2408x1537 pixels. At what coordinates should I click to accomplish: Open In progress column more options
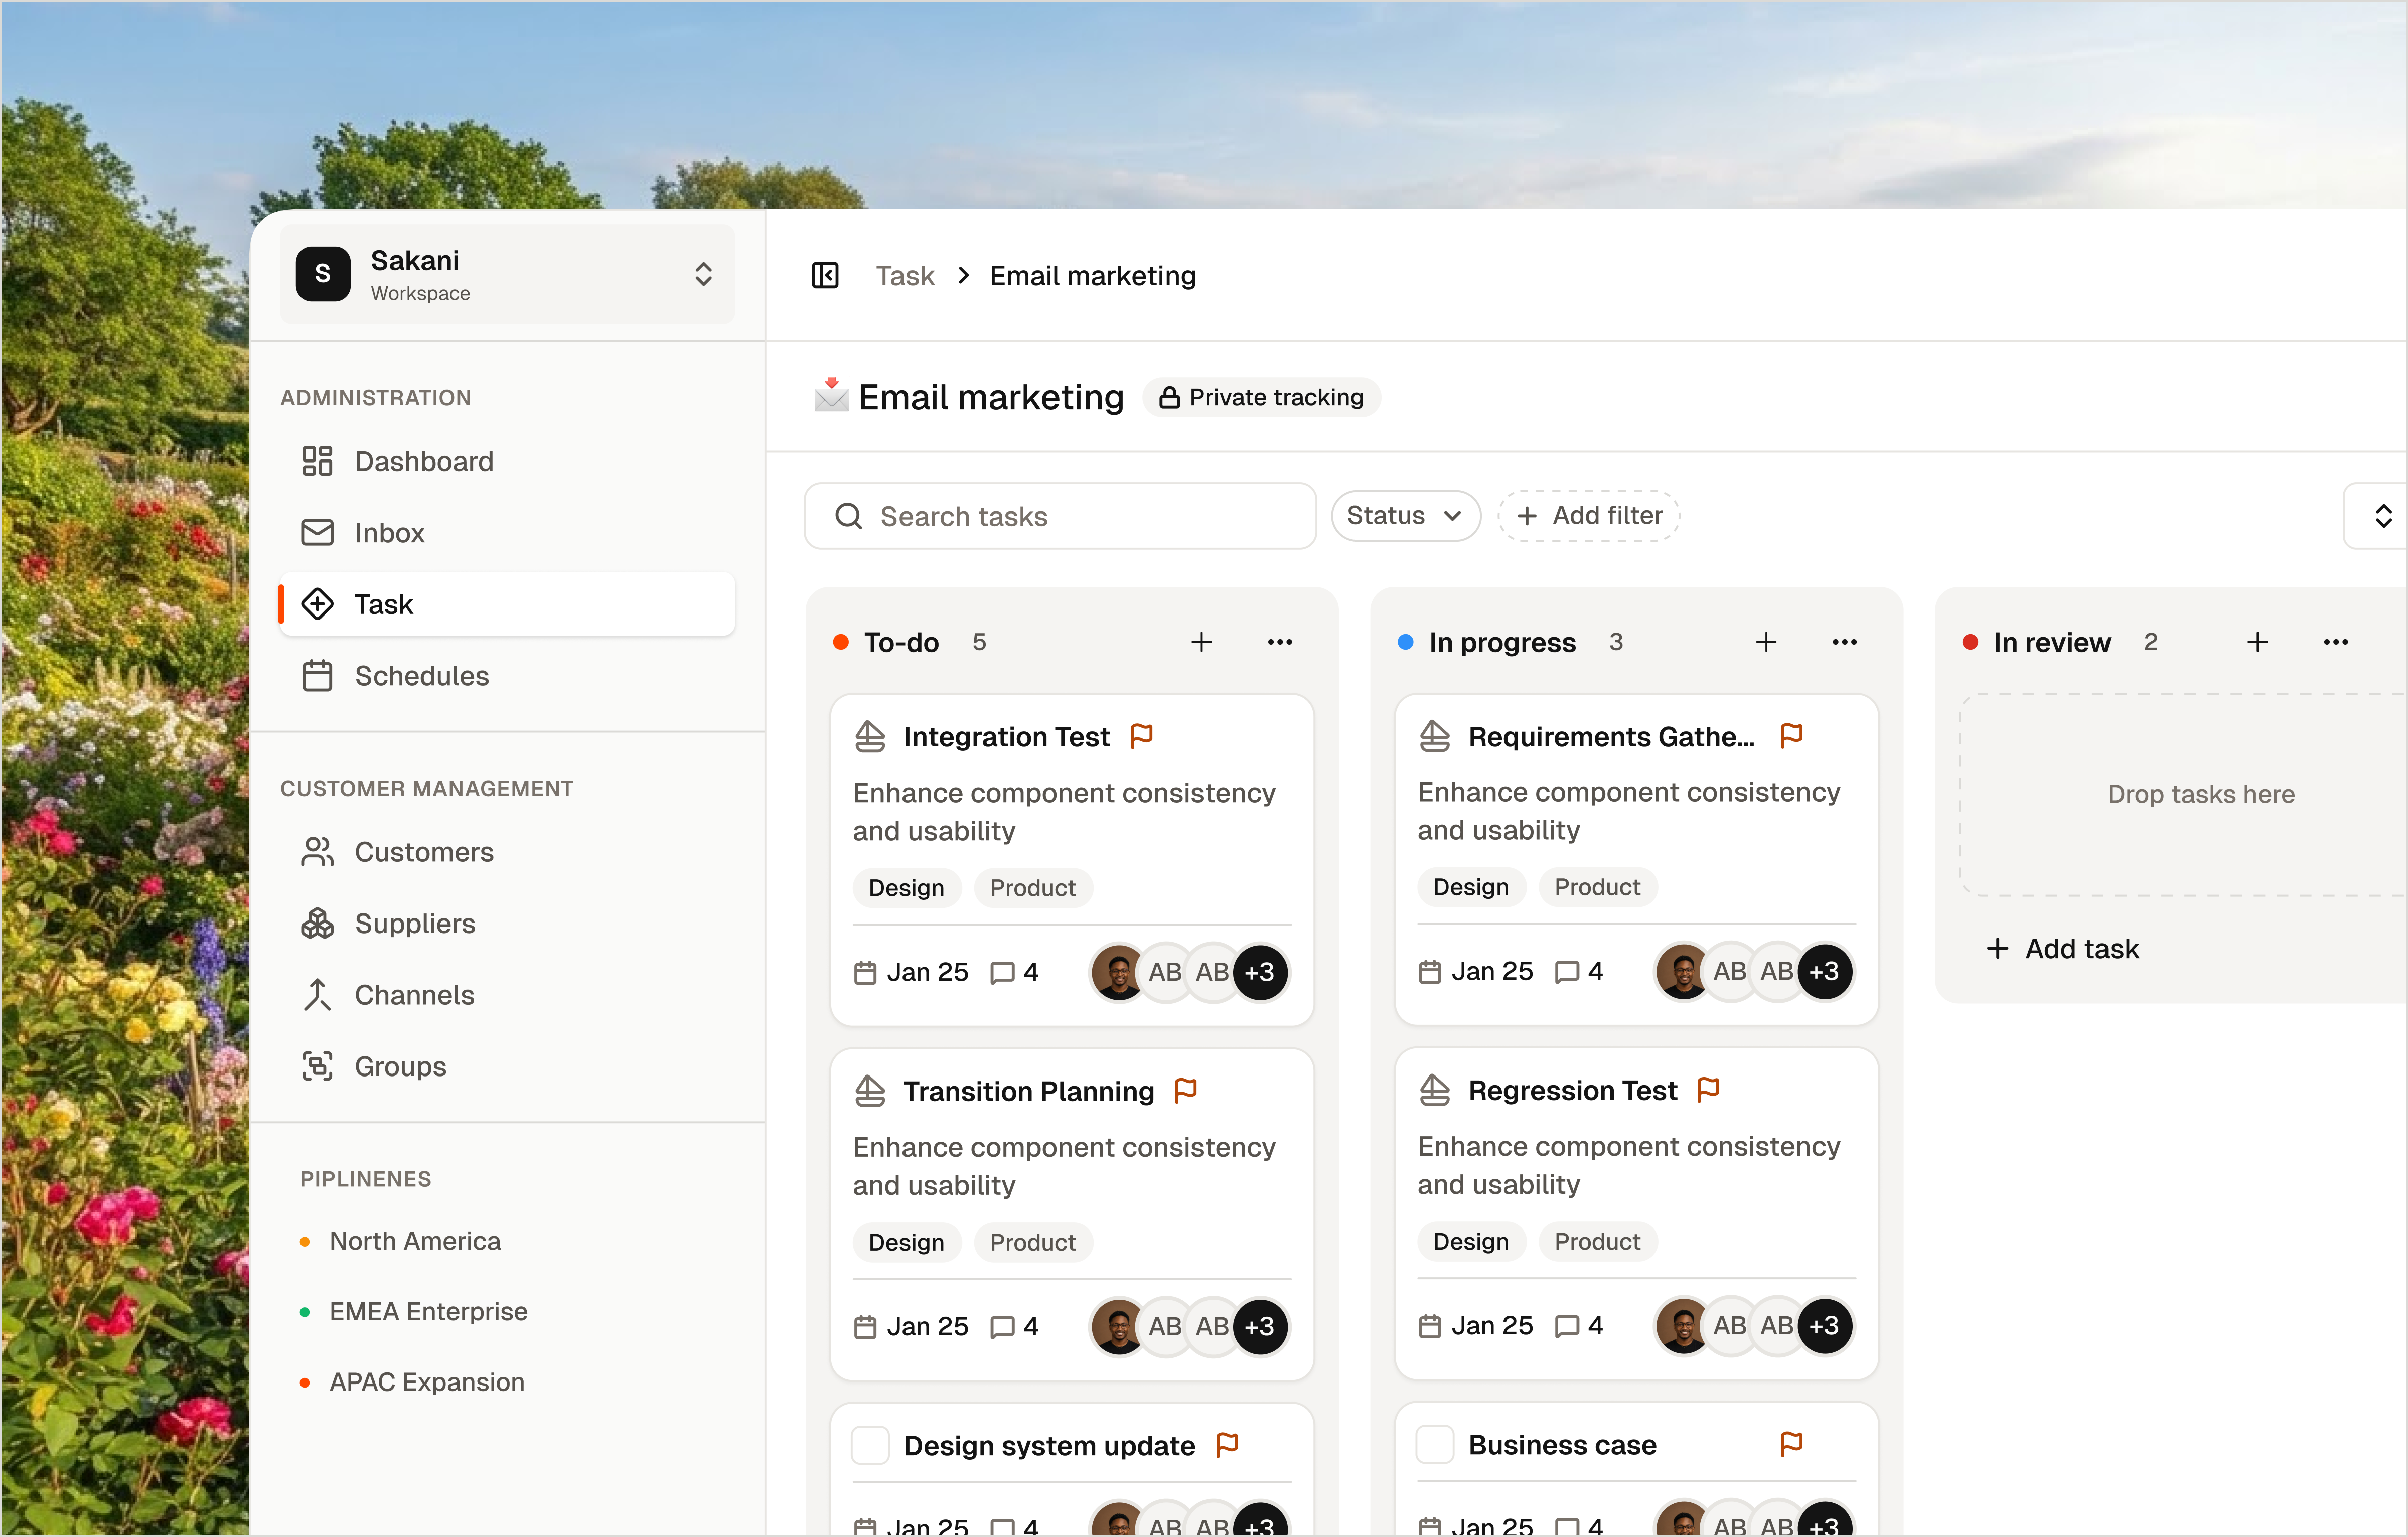point(1845,642)
